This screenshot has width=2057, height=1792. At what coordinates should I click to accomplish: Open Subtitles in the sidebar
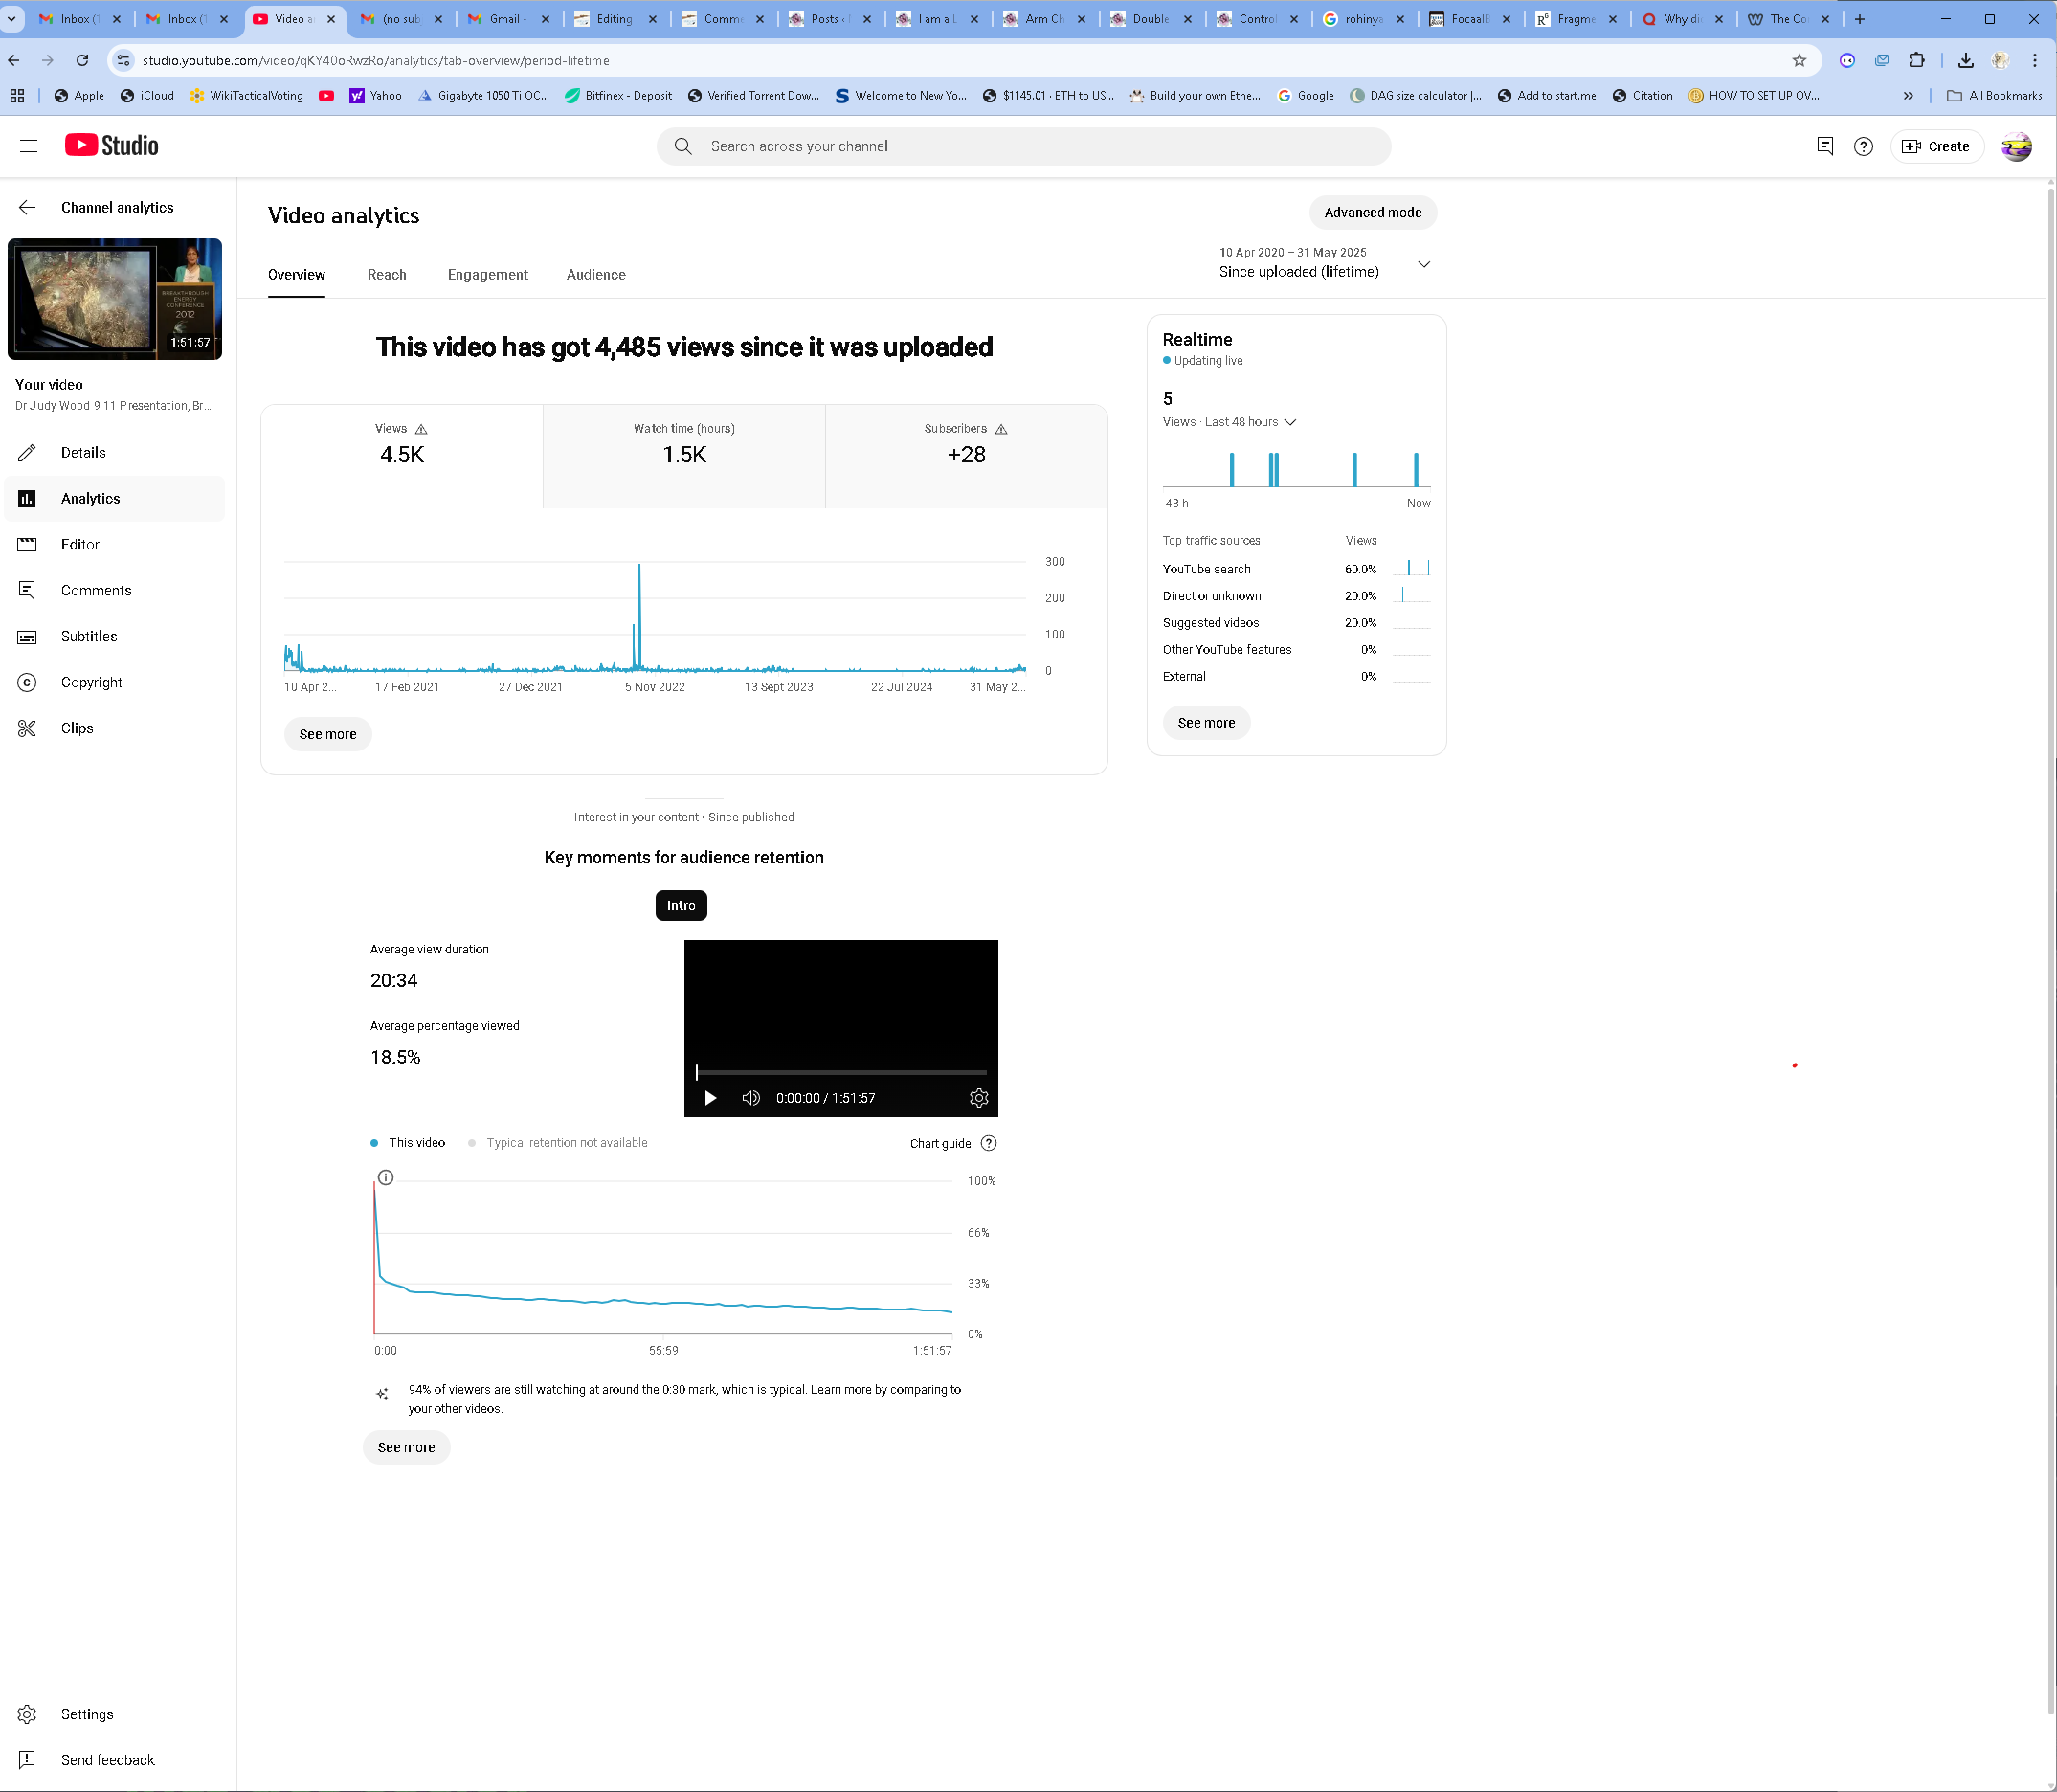pos(115,636)
